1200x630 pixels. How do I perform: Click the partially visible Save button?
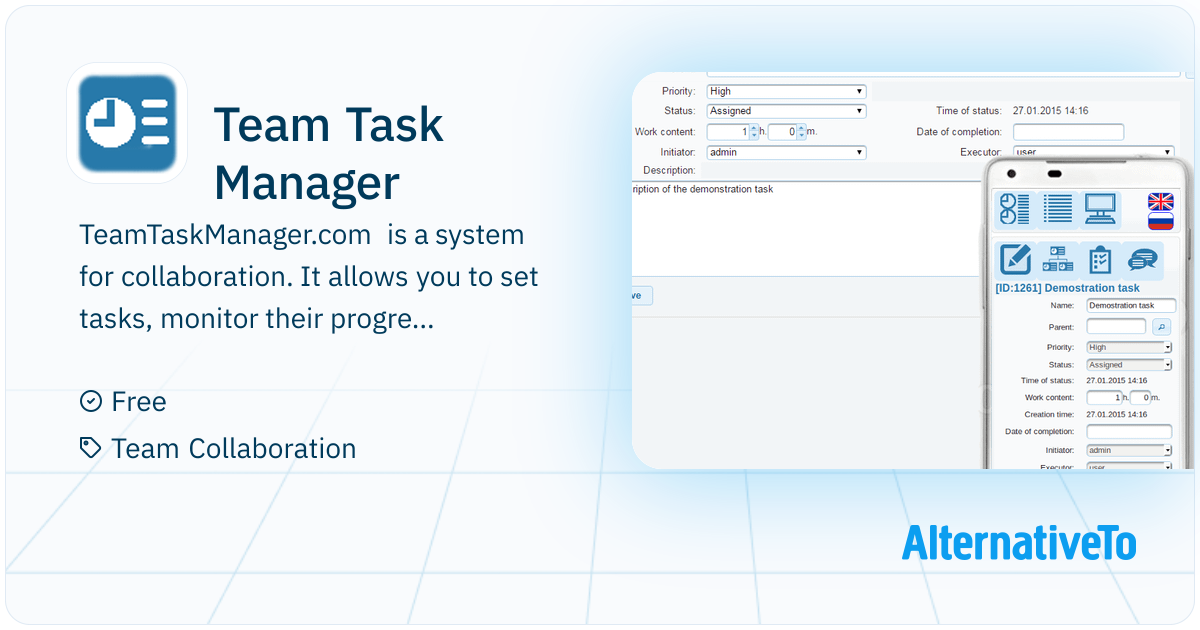tap(642, 295)
